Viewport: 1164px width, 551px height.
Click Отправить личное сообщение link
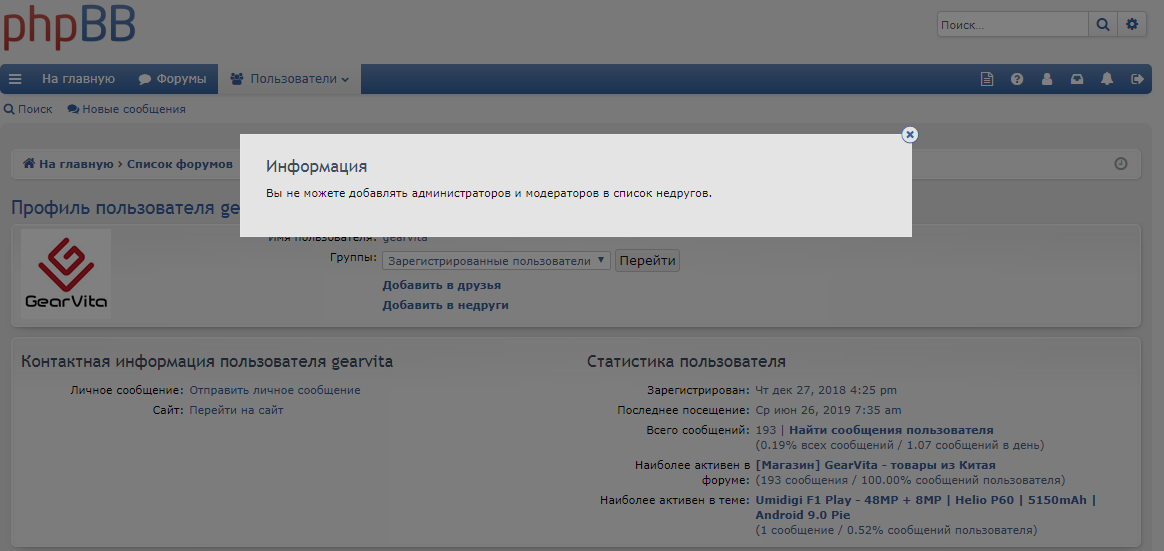tap(275, 390)
